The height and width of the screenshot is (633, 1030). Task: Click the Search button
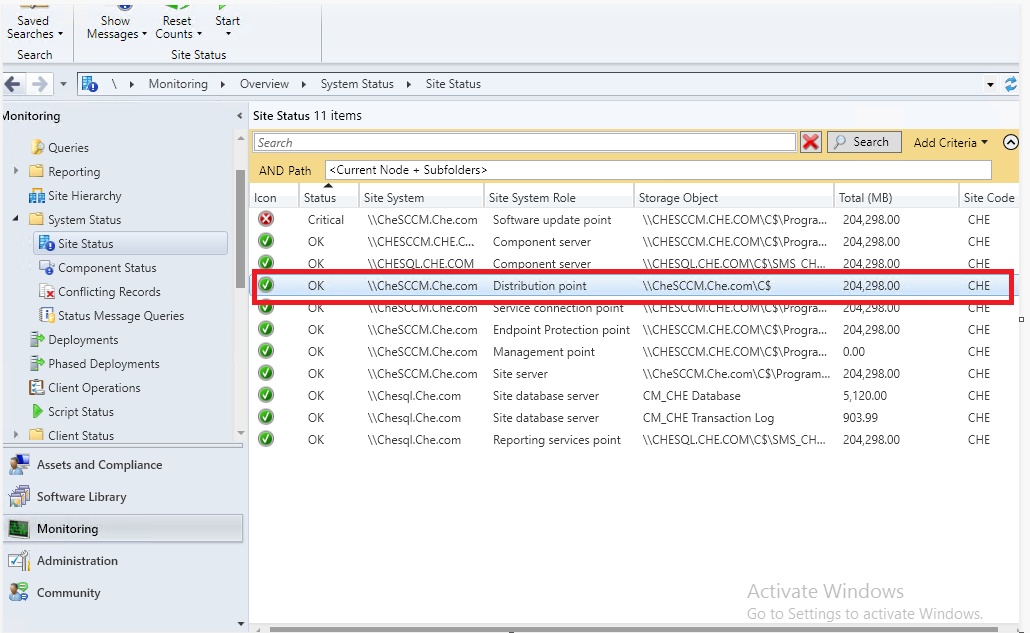click(864, 142)
